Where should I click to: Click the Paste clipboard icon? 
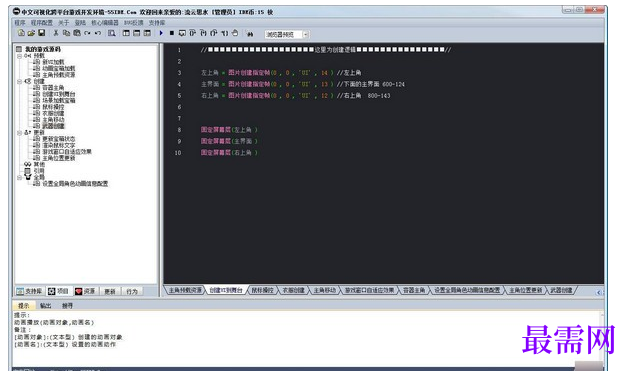point(77,33)
